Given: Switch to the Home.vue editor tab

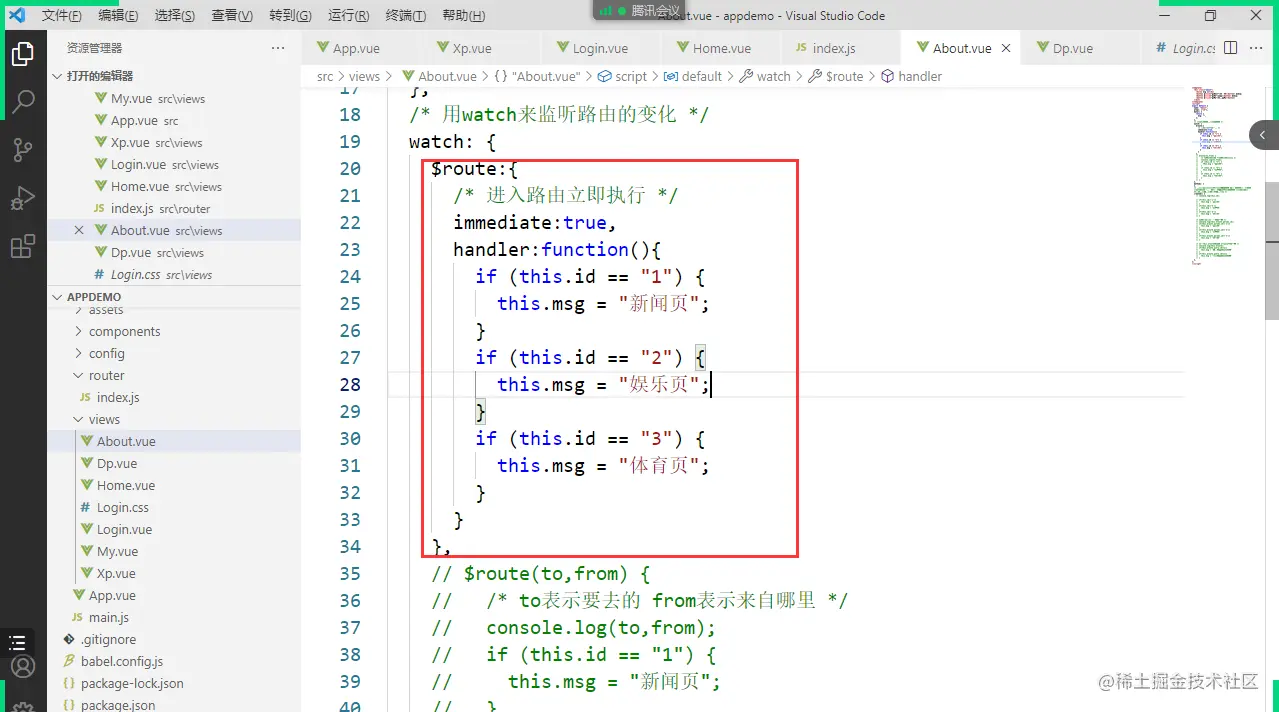Looking at the screenshot, I should [x=722, y=48].
